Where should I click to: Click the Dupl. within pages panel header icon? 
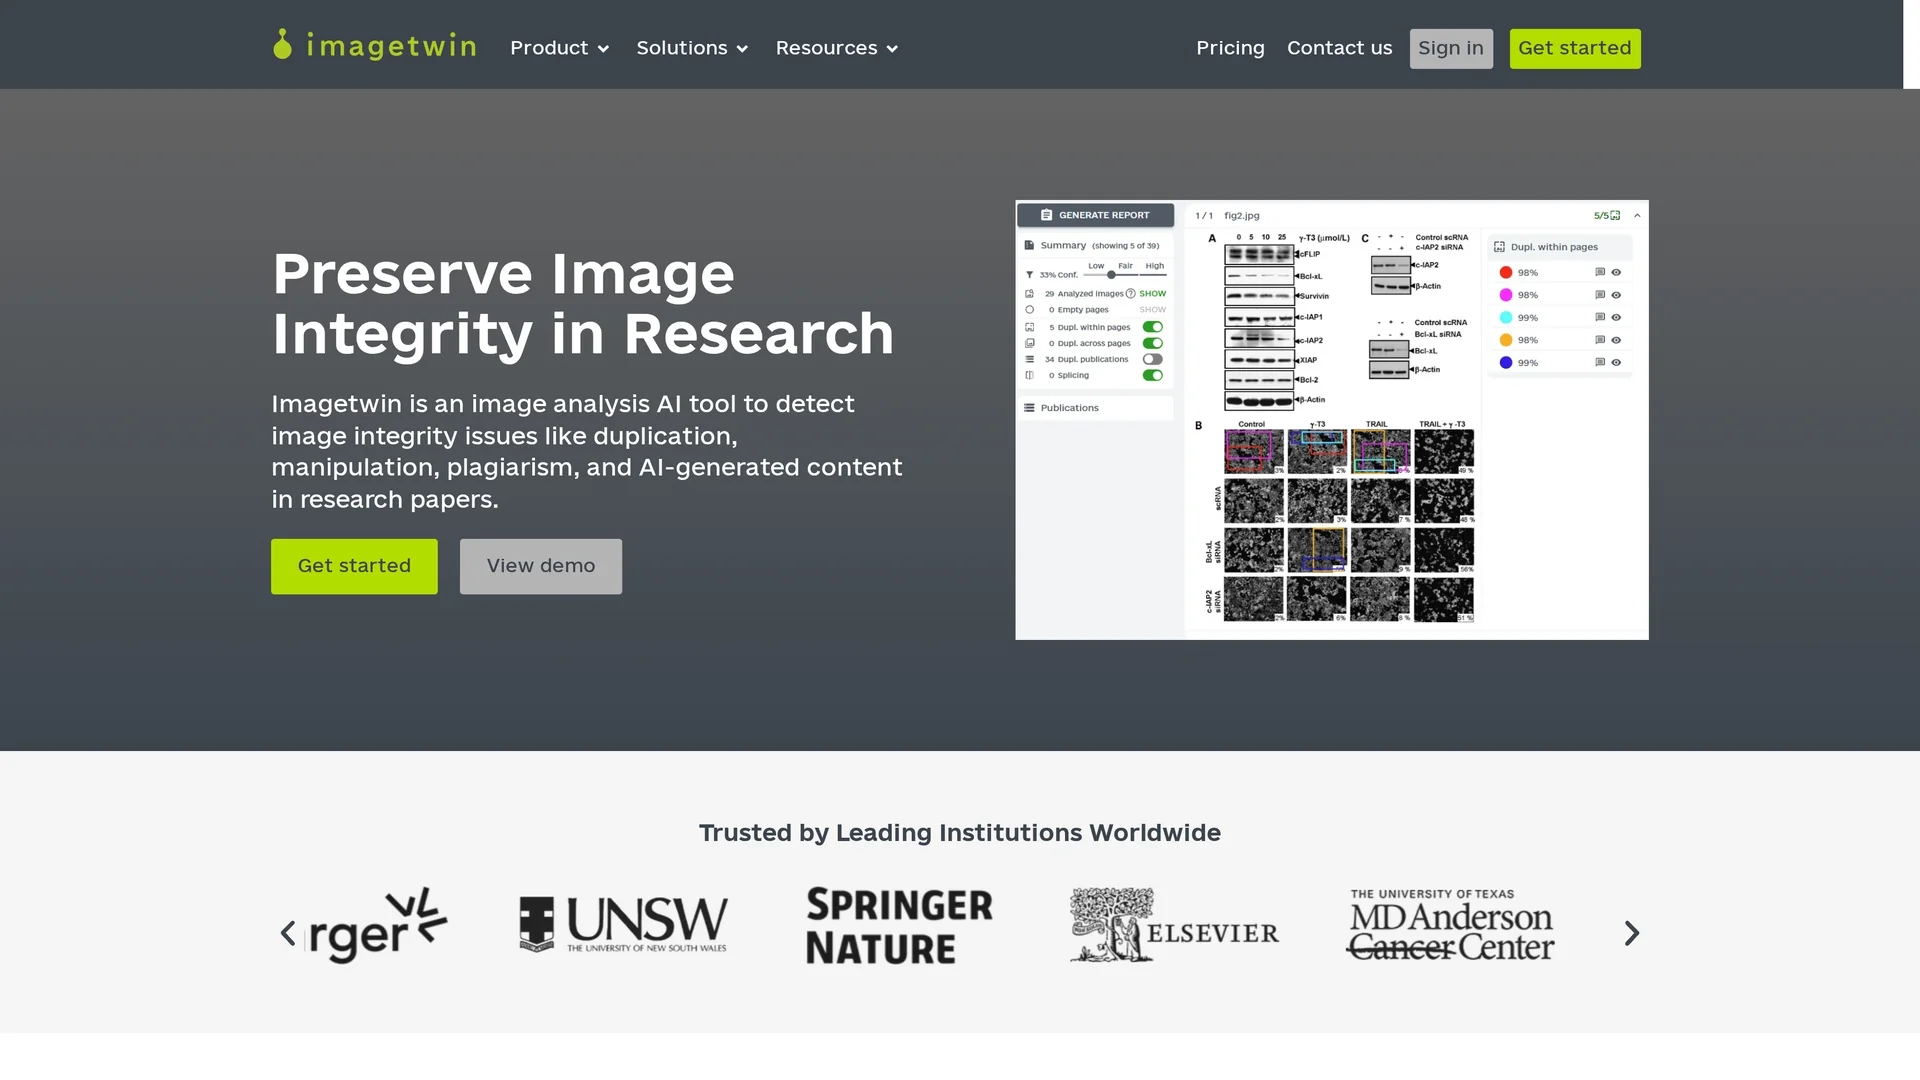(x=1499, y=247)
